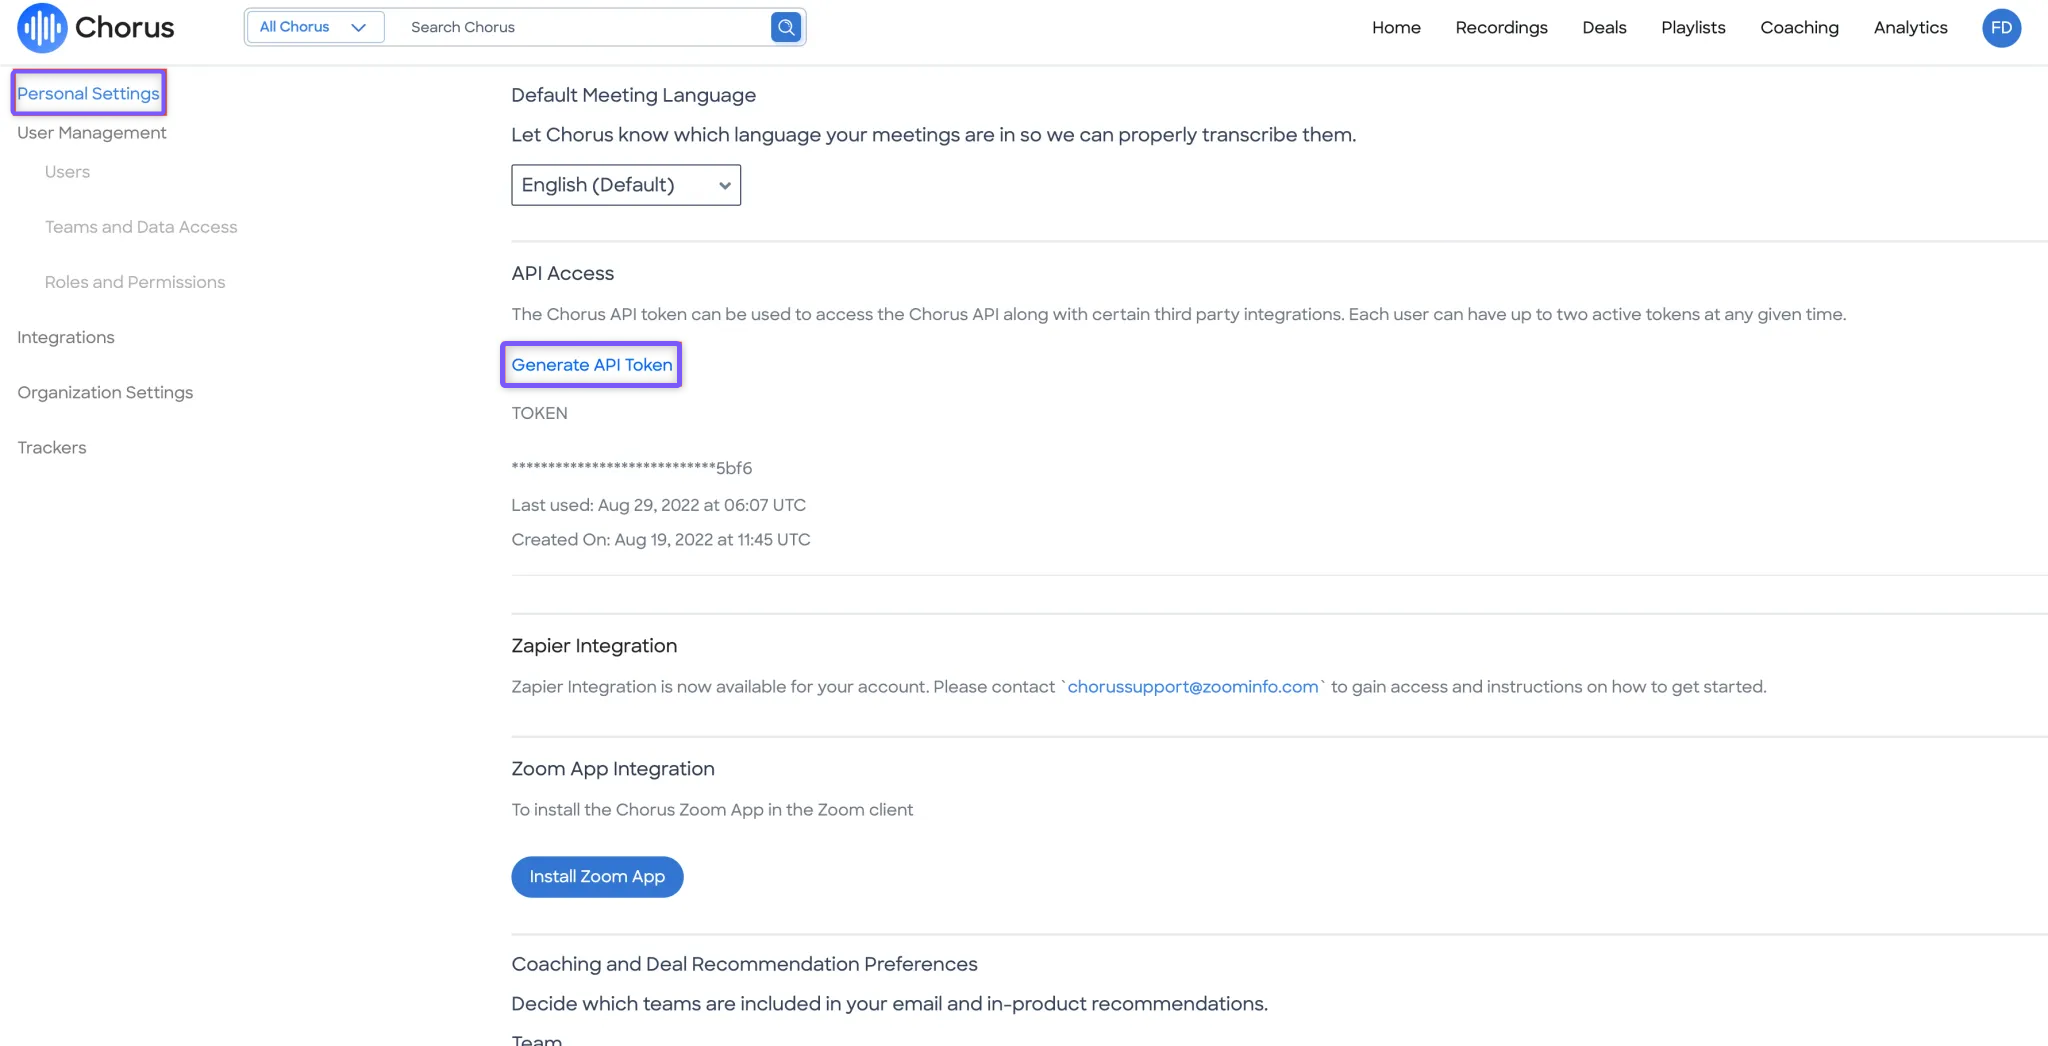The height and width of the screenshot is (1046, 2048).
Task: Click the blue search magnifier button
Action: pos(786,27)
